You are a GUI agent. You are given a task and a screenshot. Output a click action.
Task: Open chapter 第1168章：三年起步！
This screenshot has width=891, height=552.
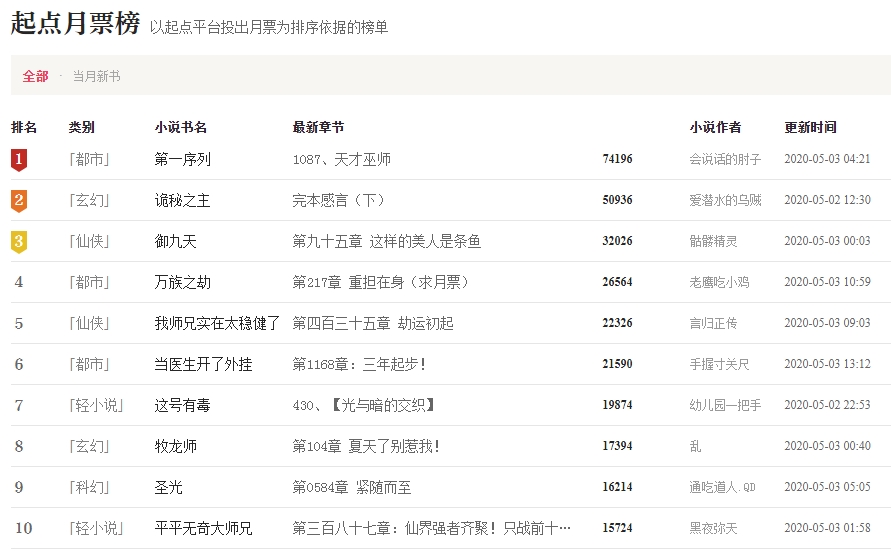click(x=359, y=364)
